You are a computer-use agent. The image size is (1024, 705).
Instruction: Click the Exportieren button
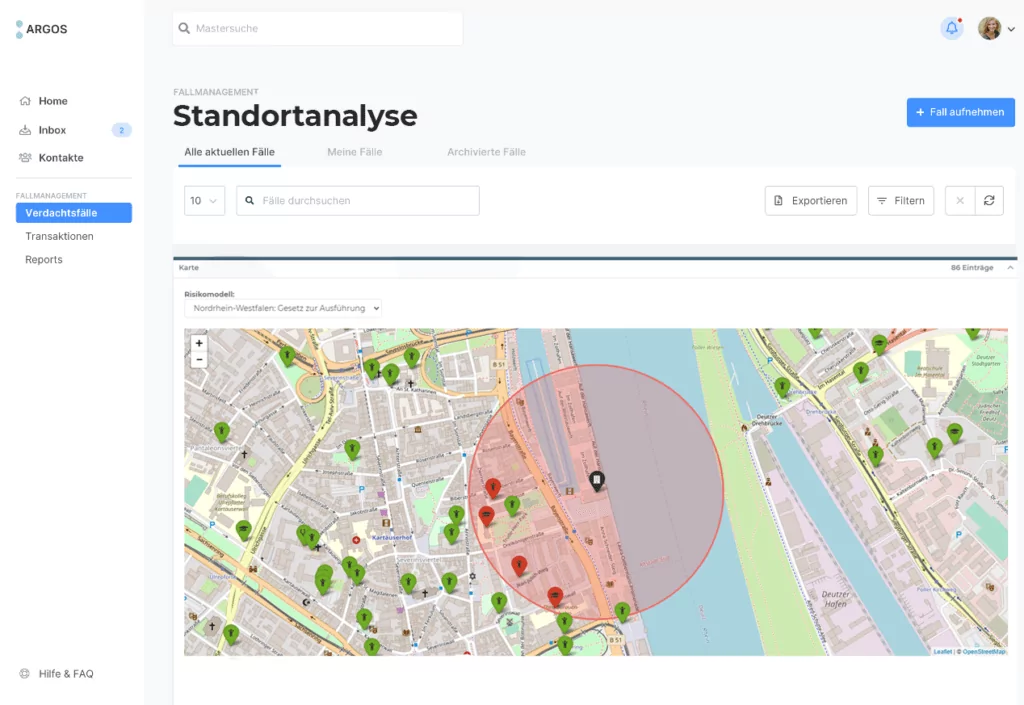(x=810, y=201)
